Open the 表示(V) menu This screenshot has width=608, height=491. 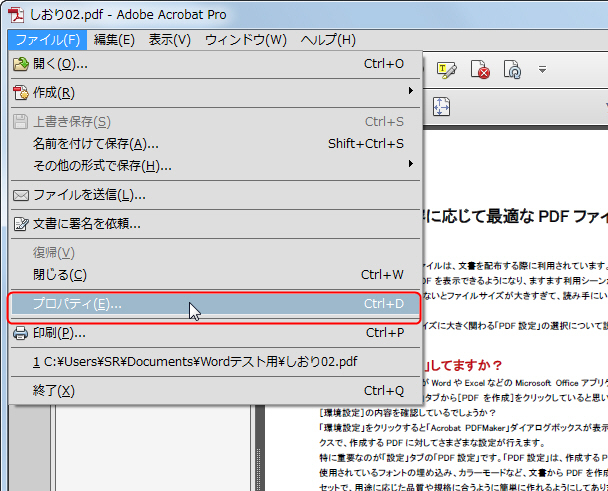point(169,40)
